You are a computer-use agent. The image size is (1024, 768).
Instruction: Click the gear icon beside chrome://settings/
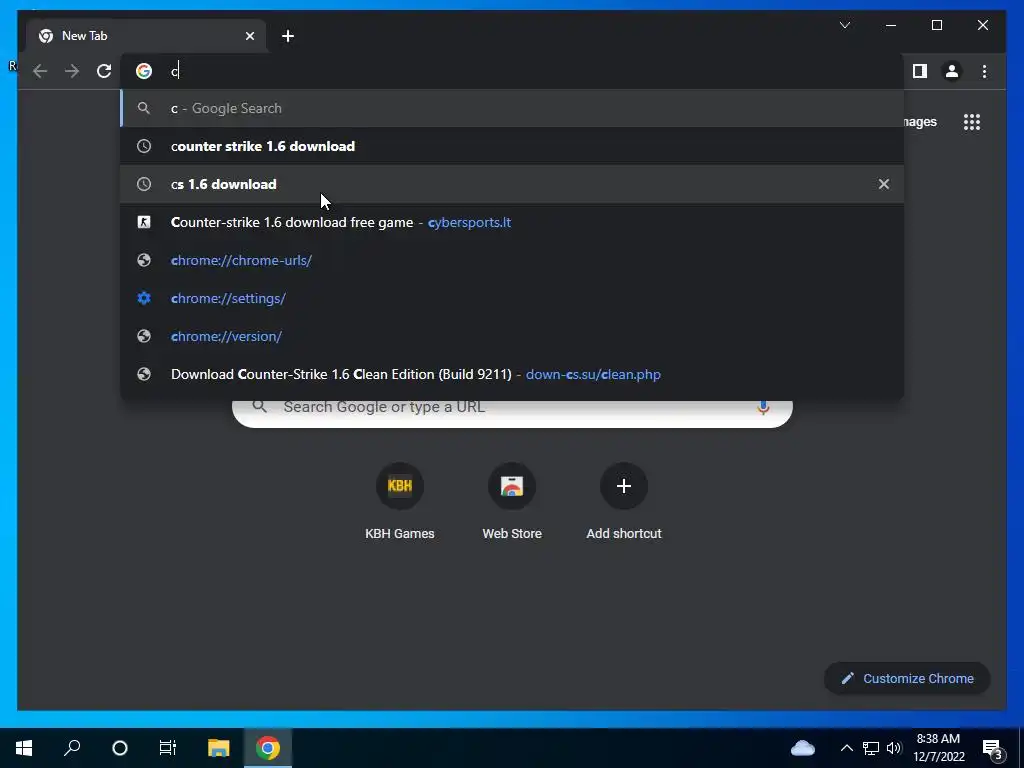coord(144,298)
